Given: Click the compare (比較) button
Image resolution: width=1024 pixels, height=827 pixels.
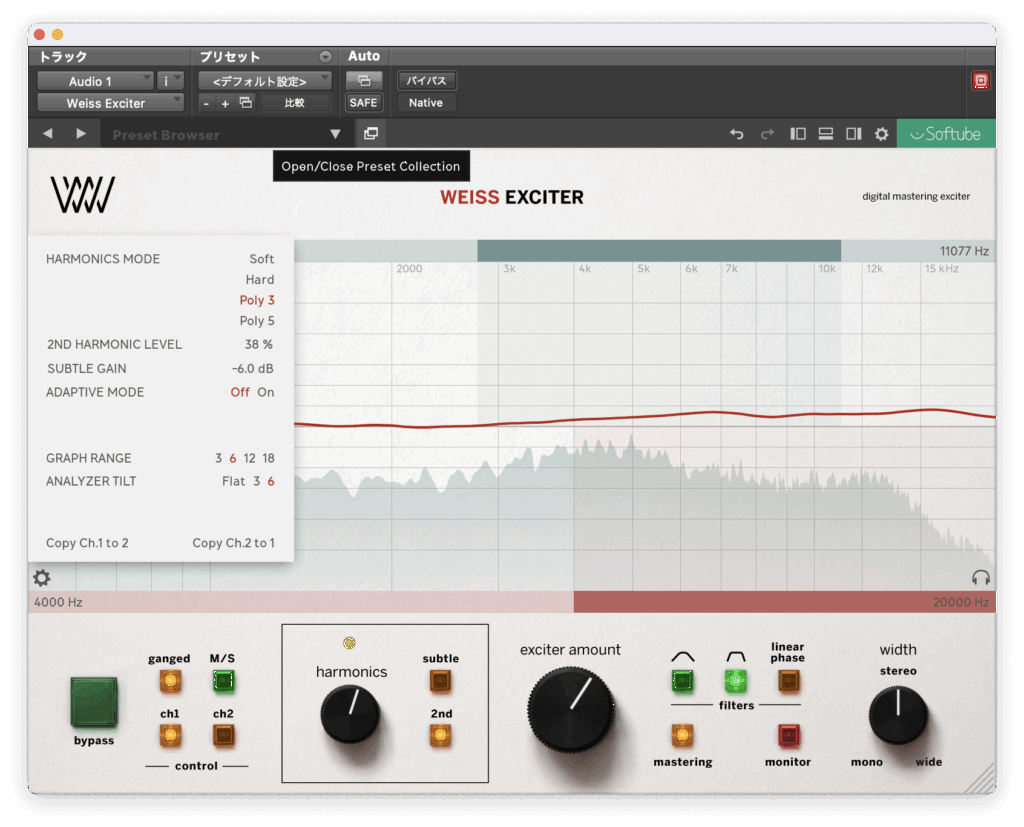Looking at the screenshot, I should pos(295,103).
